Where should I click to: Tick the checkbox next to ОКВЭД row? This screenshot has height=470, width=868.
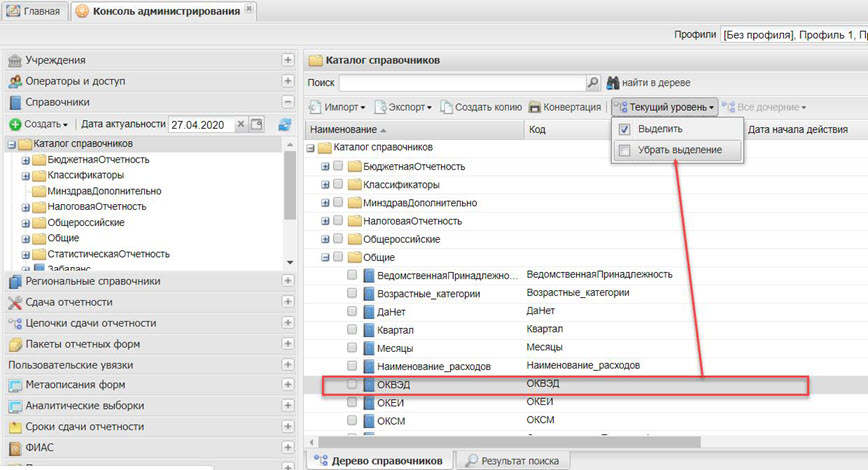(352, 384)
